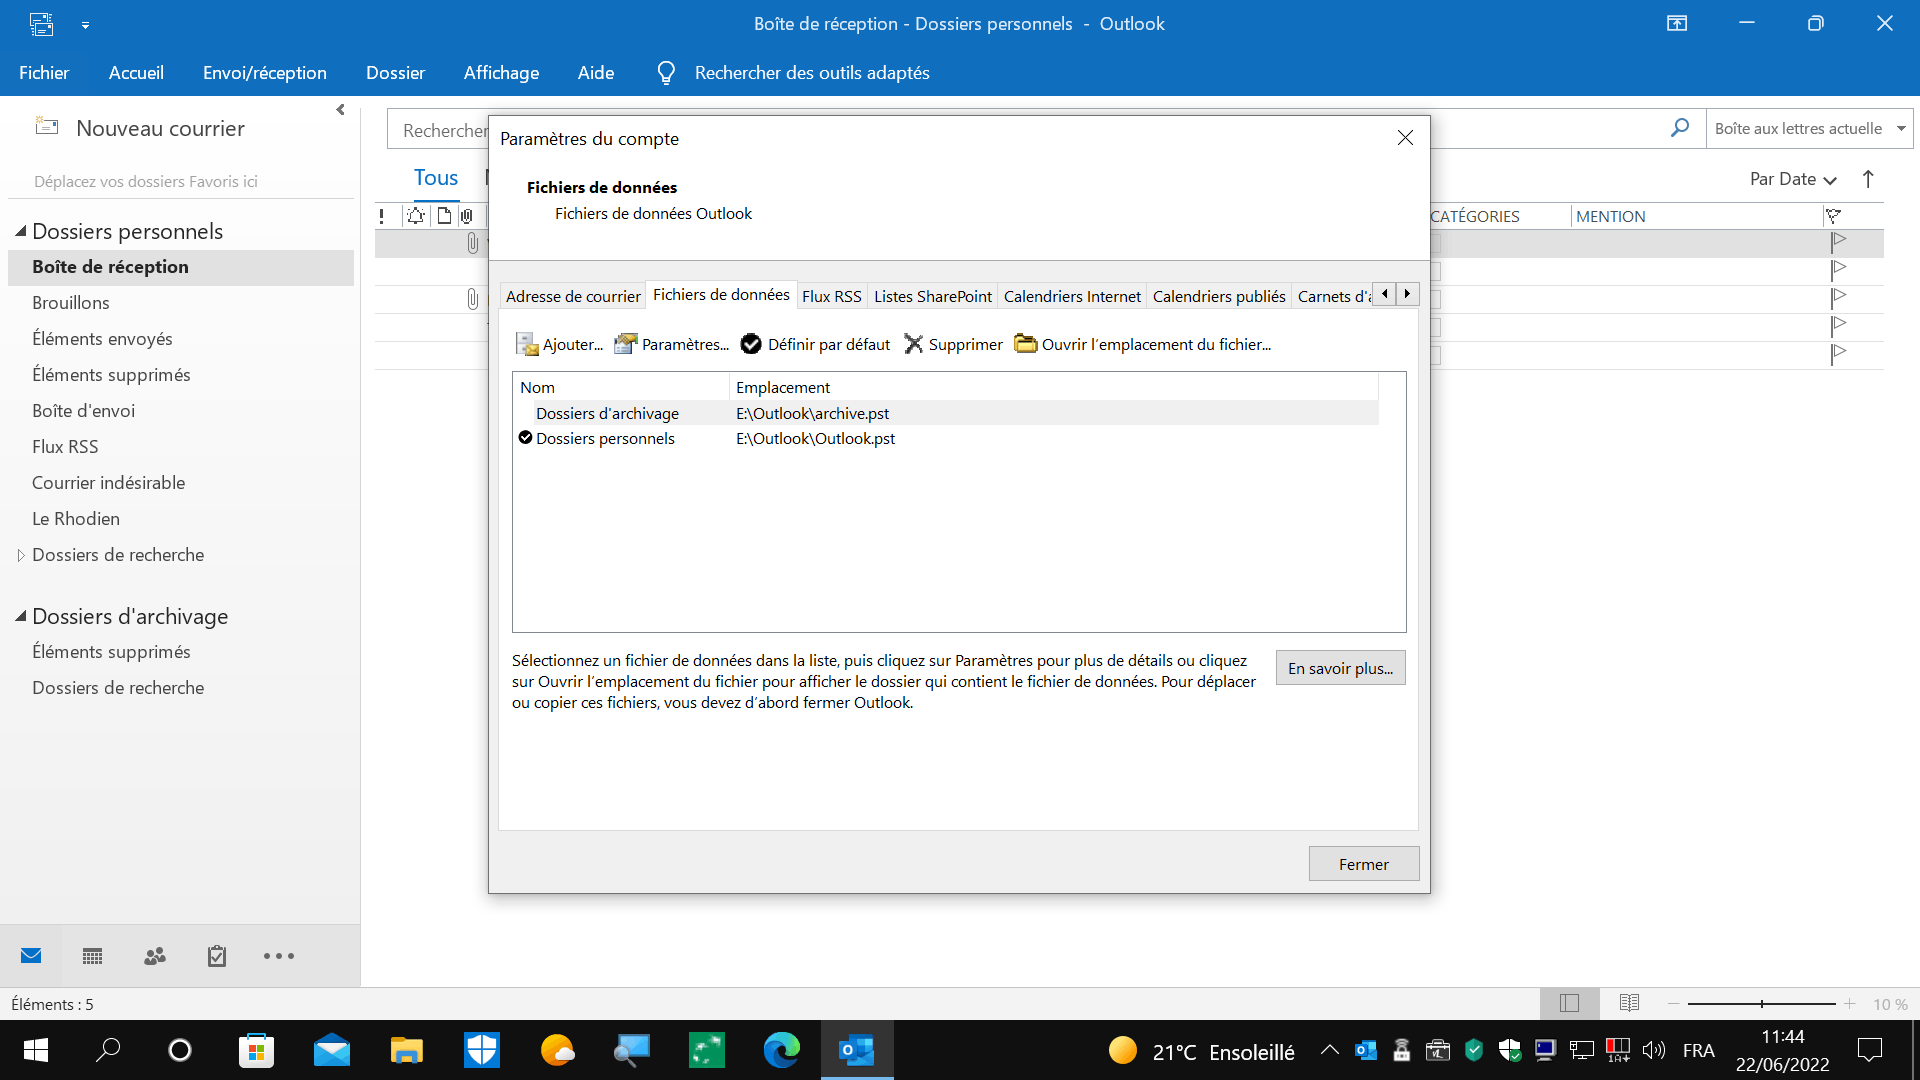The height and width of the screenshot is (1080, 1920).
Task: Click Supprimer to remove data file
Action: pyautogui.click(x=953, y=344)
